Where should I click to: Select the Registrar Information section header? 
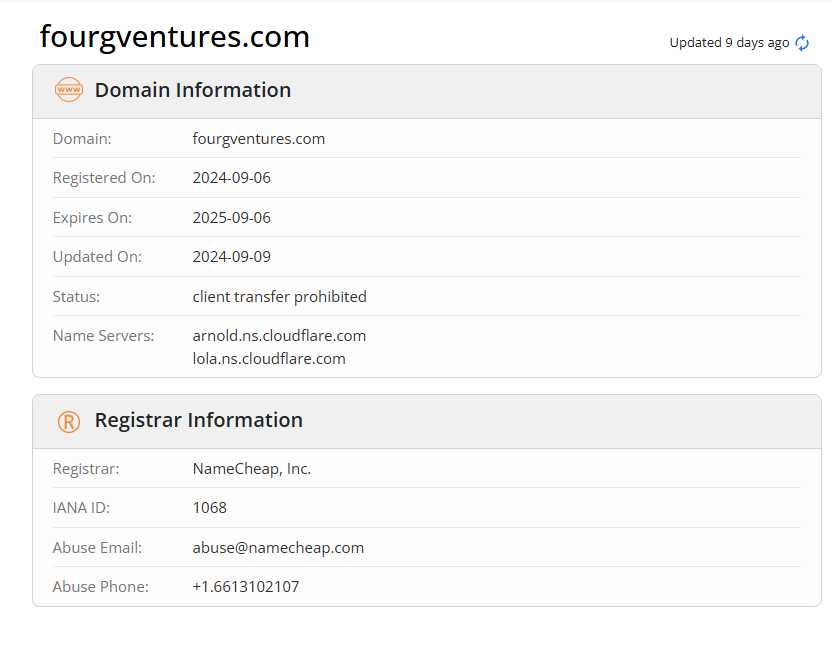pos(199,421)
